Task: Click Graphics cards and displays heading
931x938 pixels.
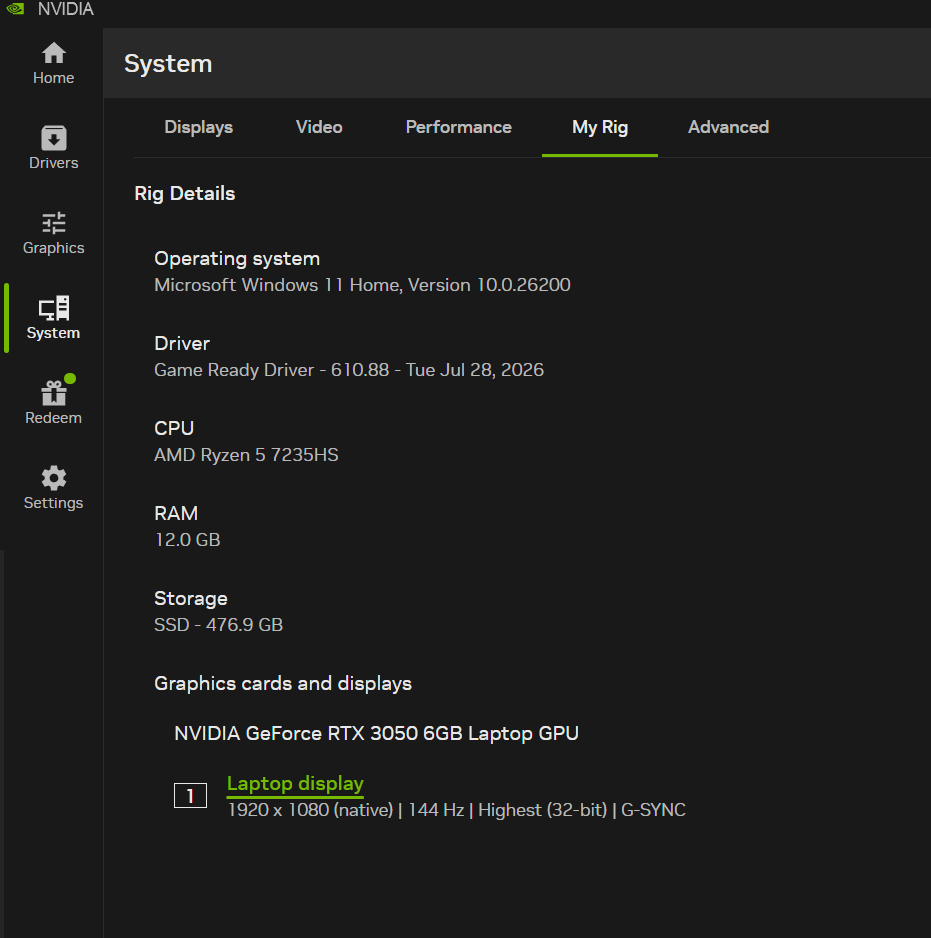Action: click(283, 683)
